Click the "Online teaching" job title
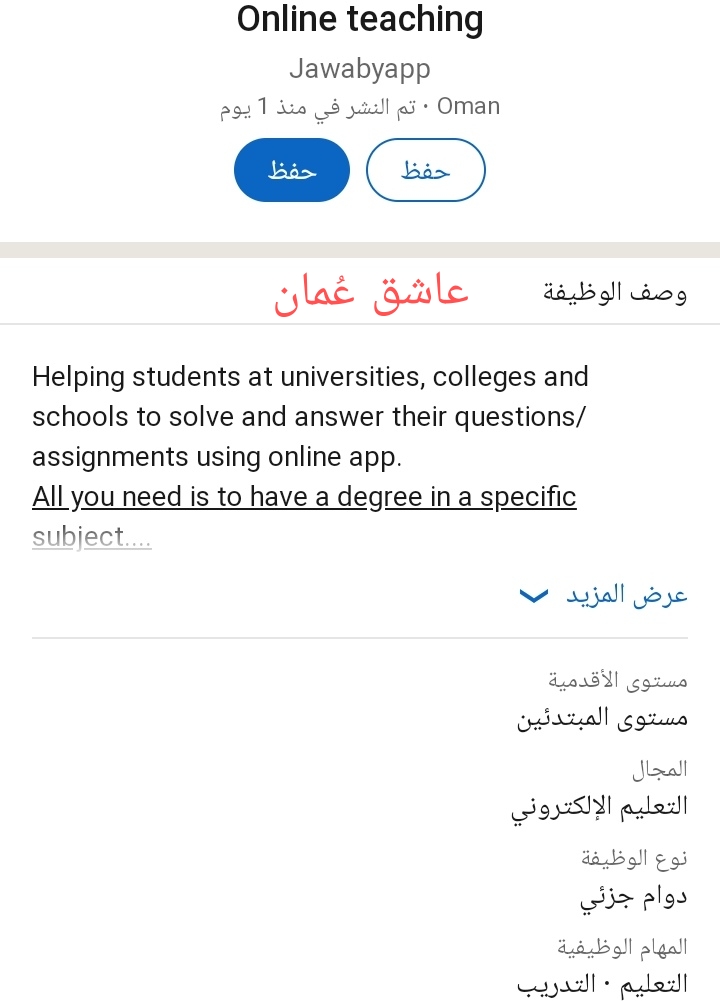This screenshot has width=720, height=1001. [360, 20]
